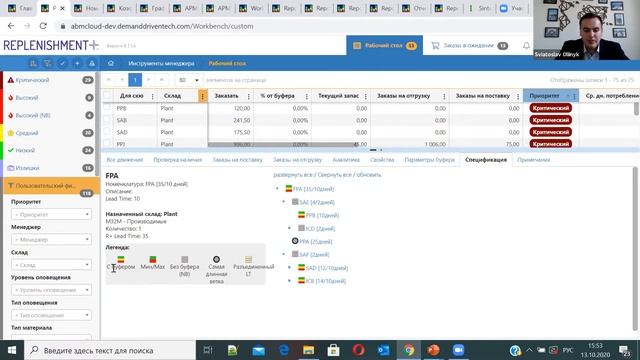Open column menu for Заказы на отгрузку
The image size is (640, 360).
[444, 96]
